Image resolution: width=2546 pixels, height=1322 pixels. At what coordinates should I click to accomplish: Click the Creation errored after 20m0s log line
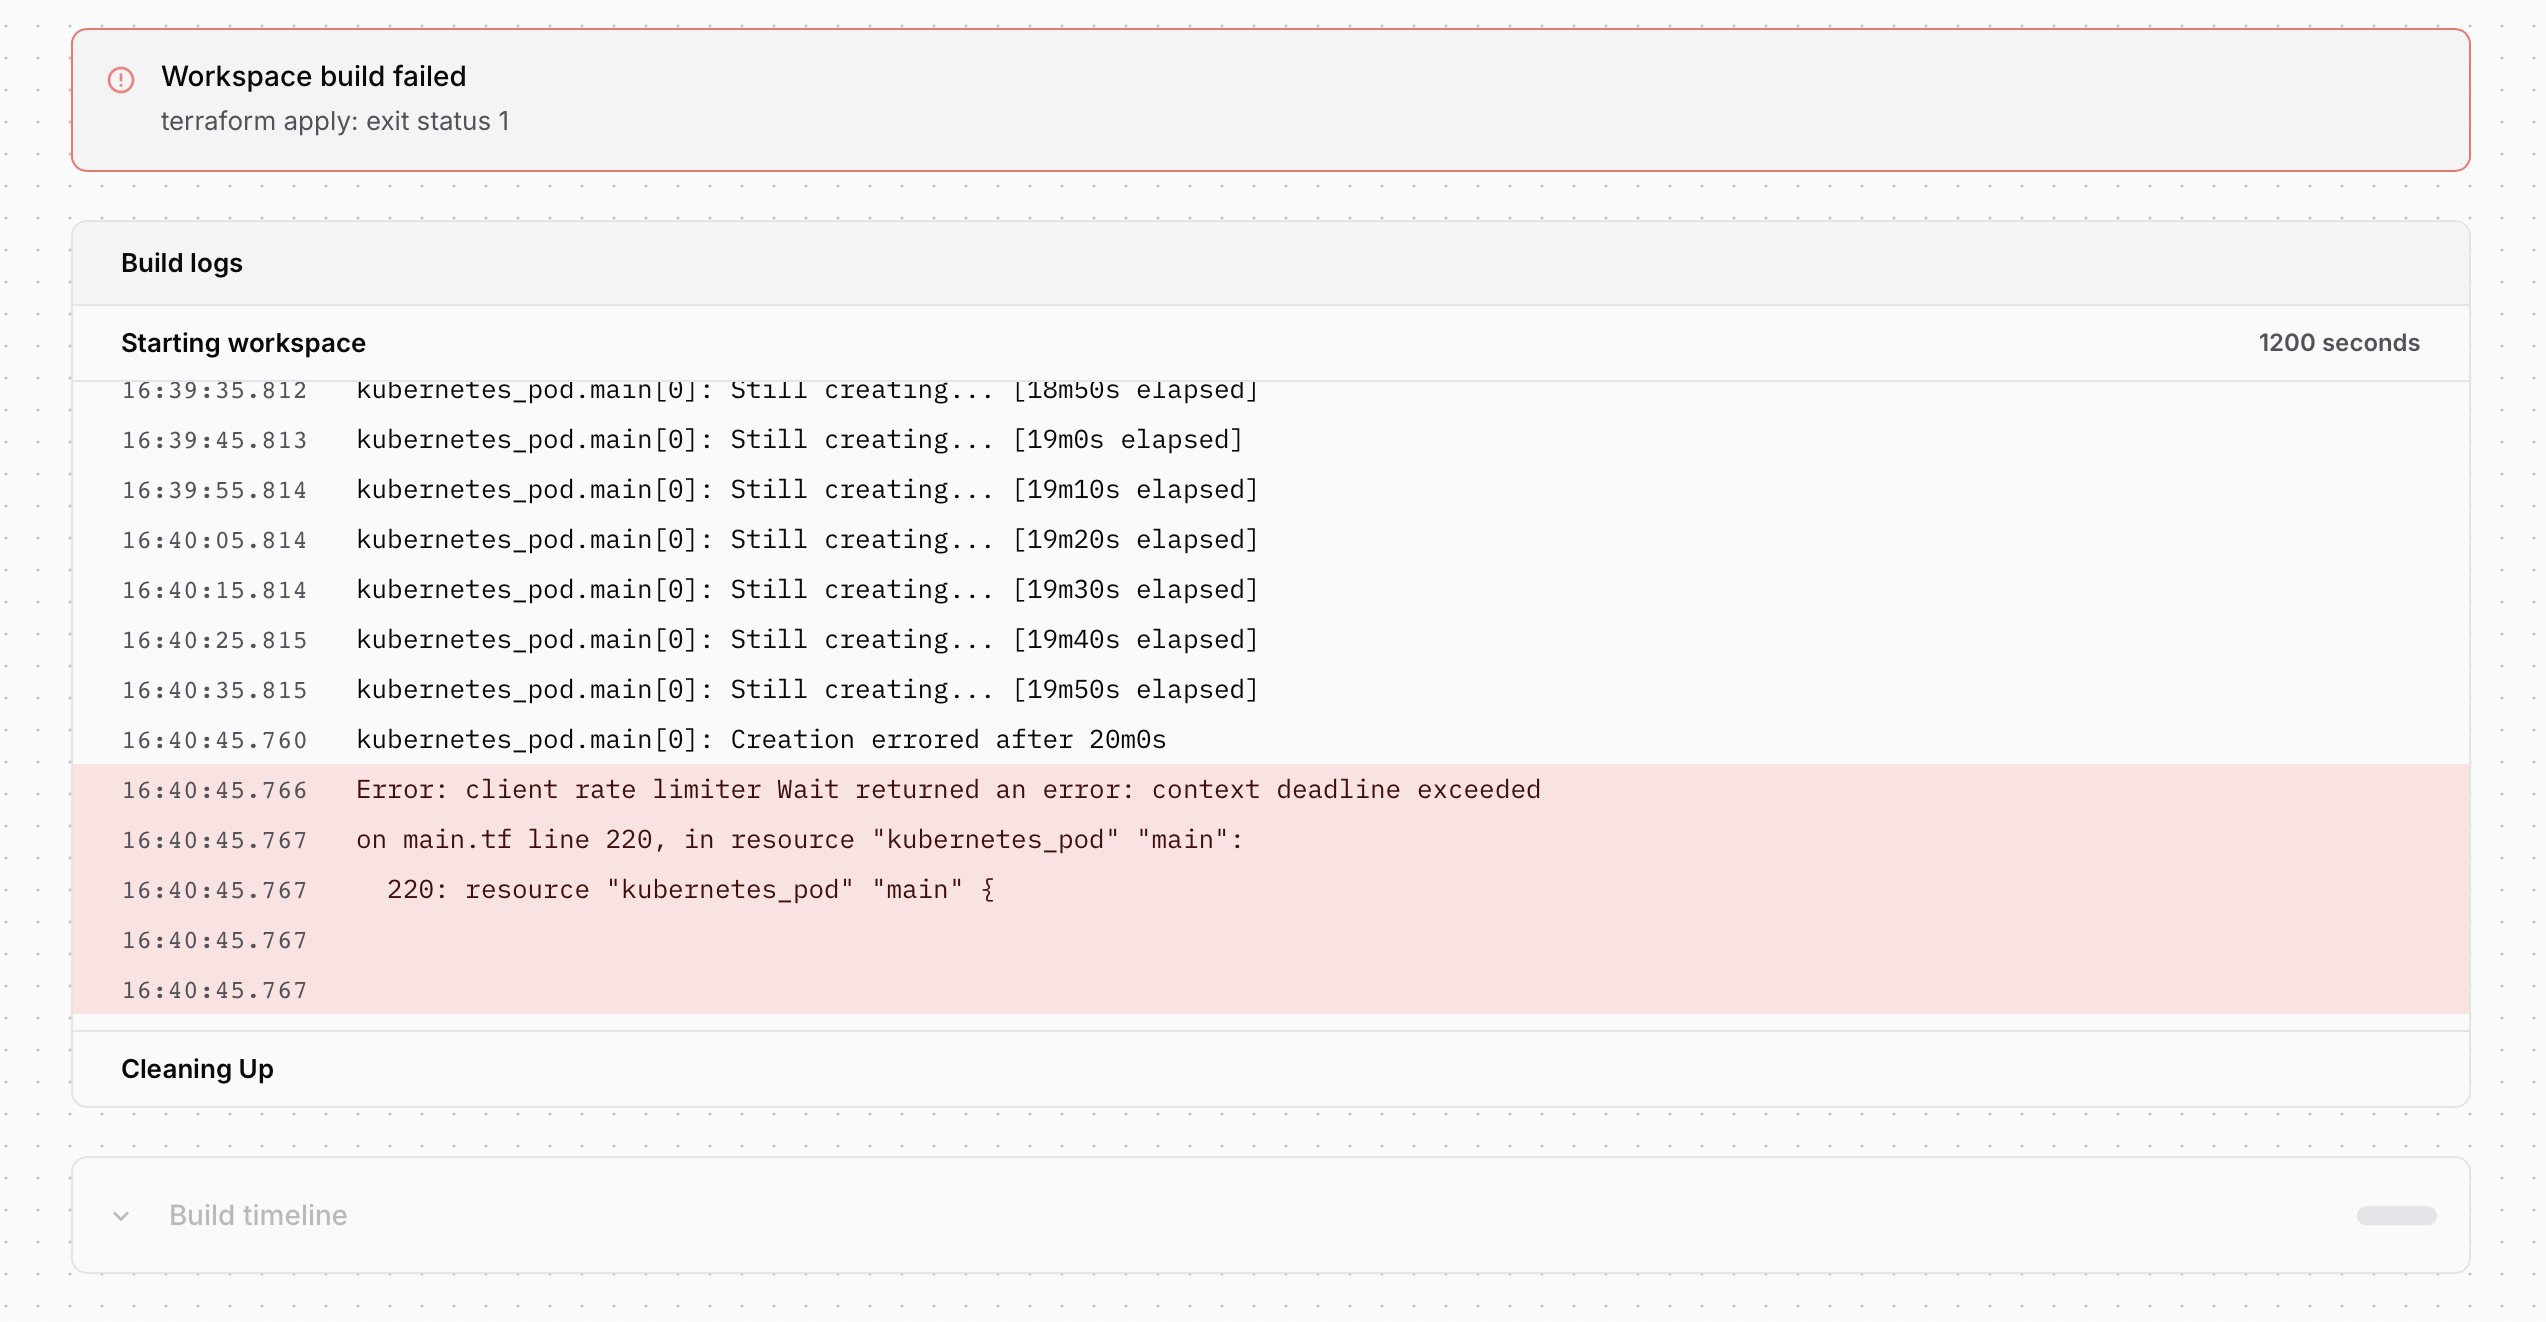[760, 740]
